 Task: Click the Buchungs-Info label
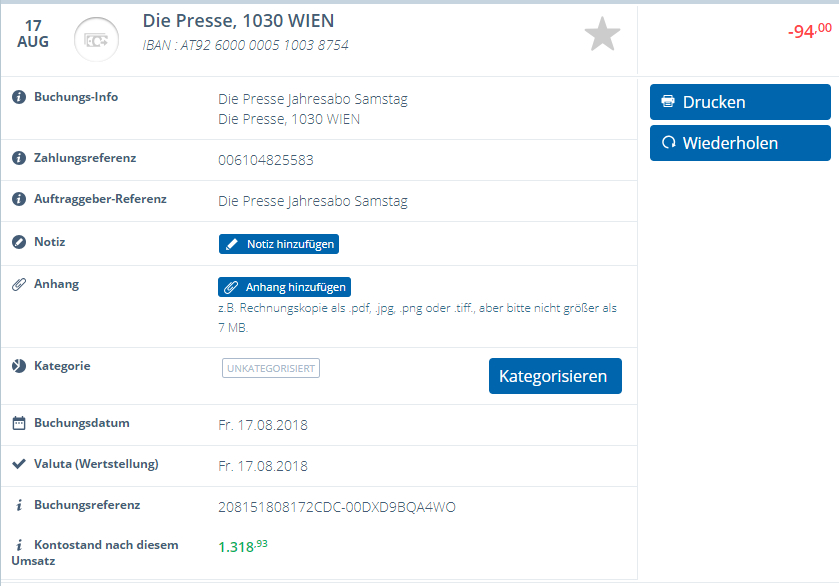pos(76,97)
